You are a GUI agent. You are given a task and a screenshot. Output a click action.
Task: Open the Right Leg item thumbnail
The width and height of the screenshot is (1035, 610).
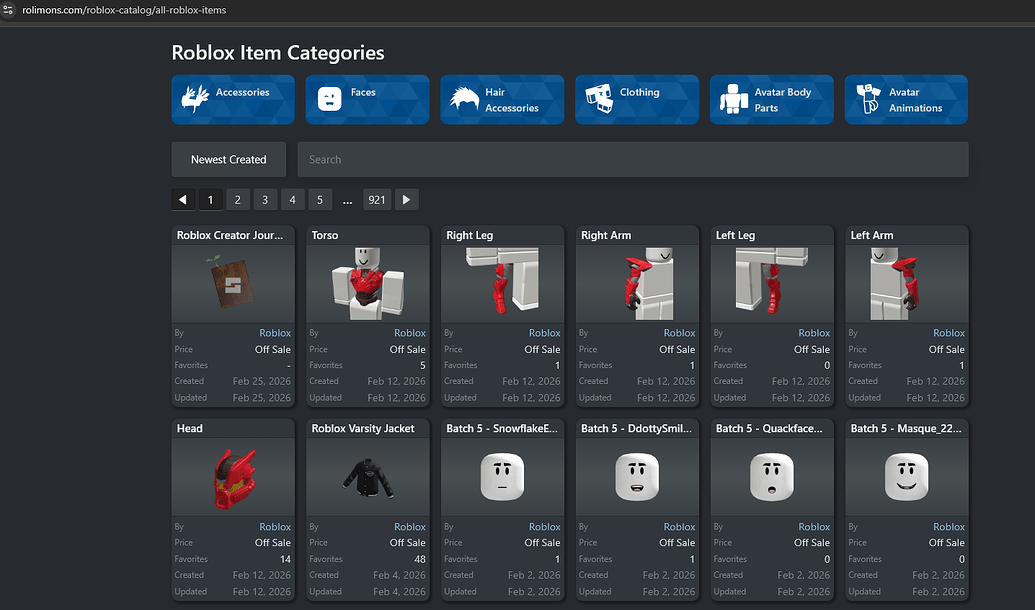[x=502, y=284]
